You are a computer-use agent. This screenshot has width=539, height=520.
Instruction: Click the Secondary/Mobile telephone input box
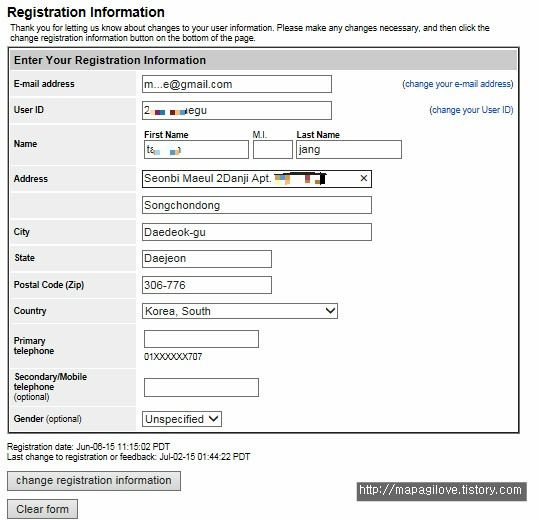[201, 387]
